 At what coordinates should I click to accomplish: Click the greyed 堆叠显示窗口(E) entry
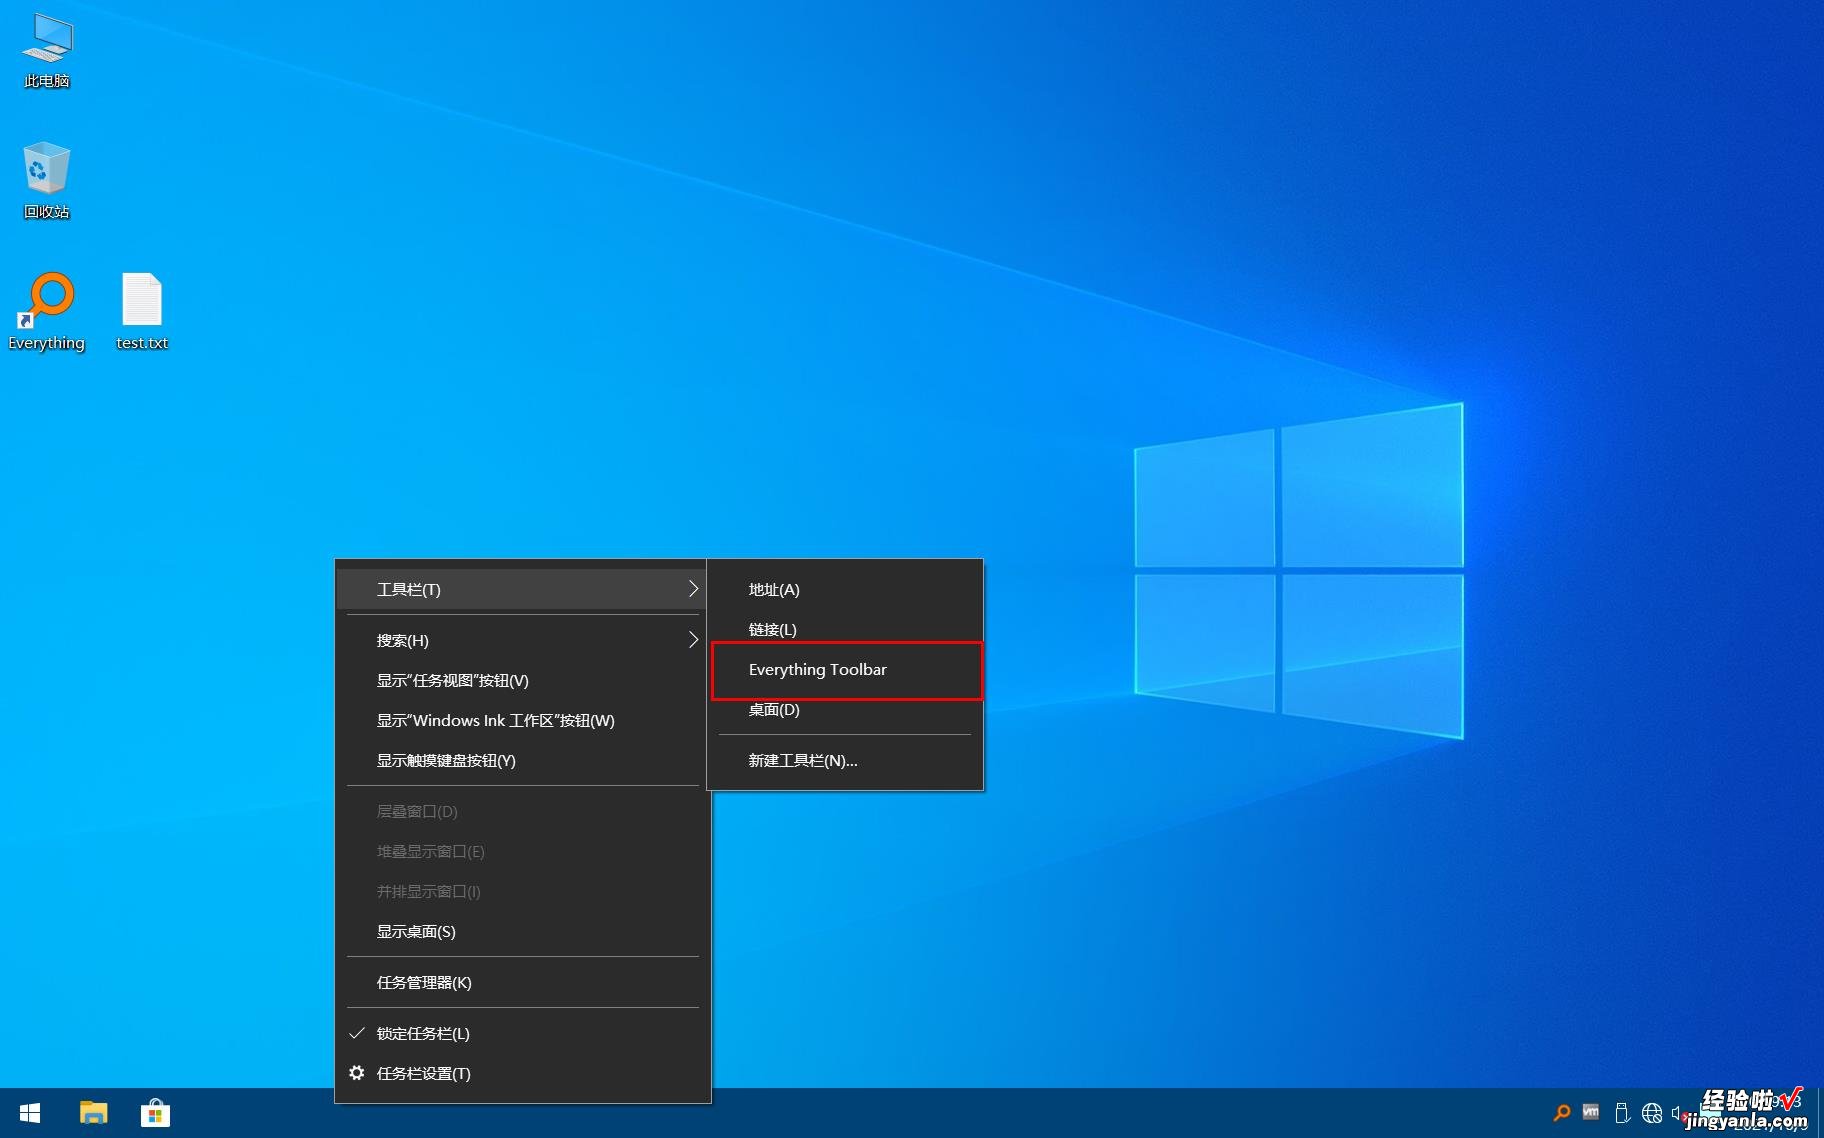point(522,851)
